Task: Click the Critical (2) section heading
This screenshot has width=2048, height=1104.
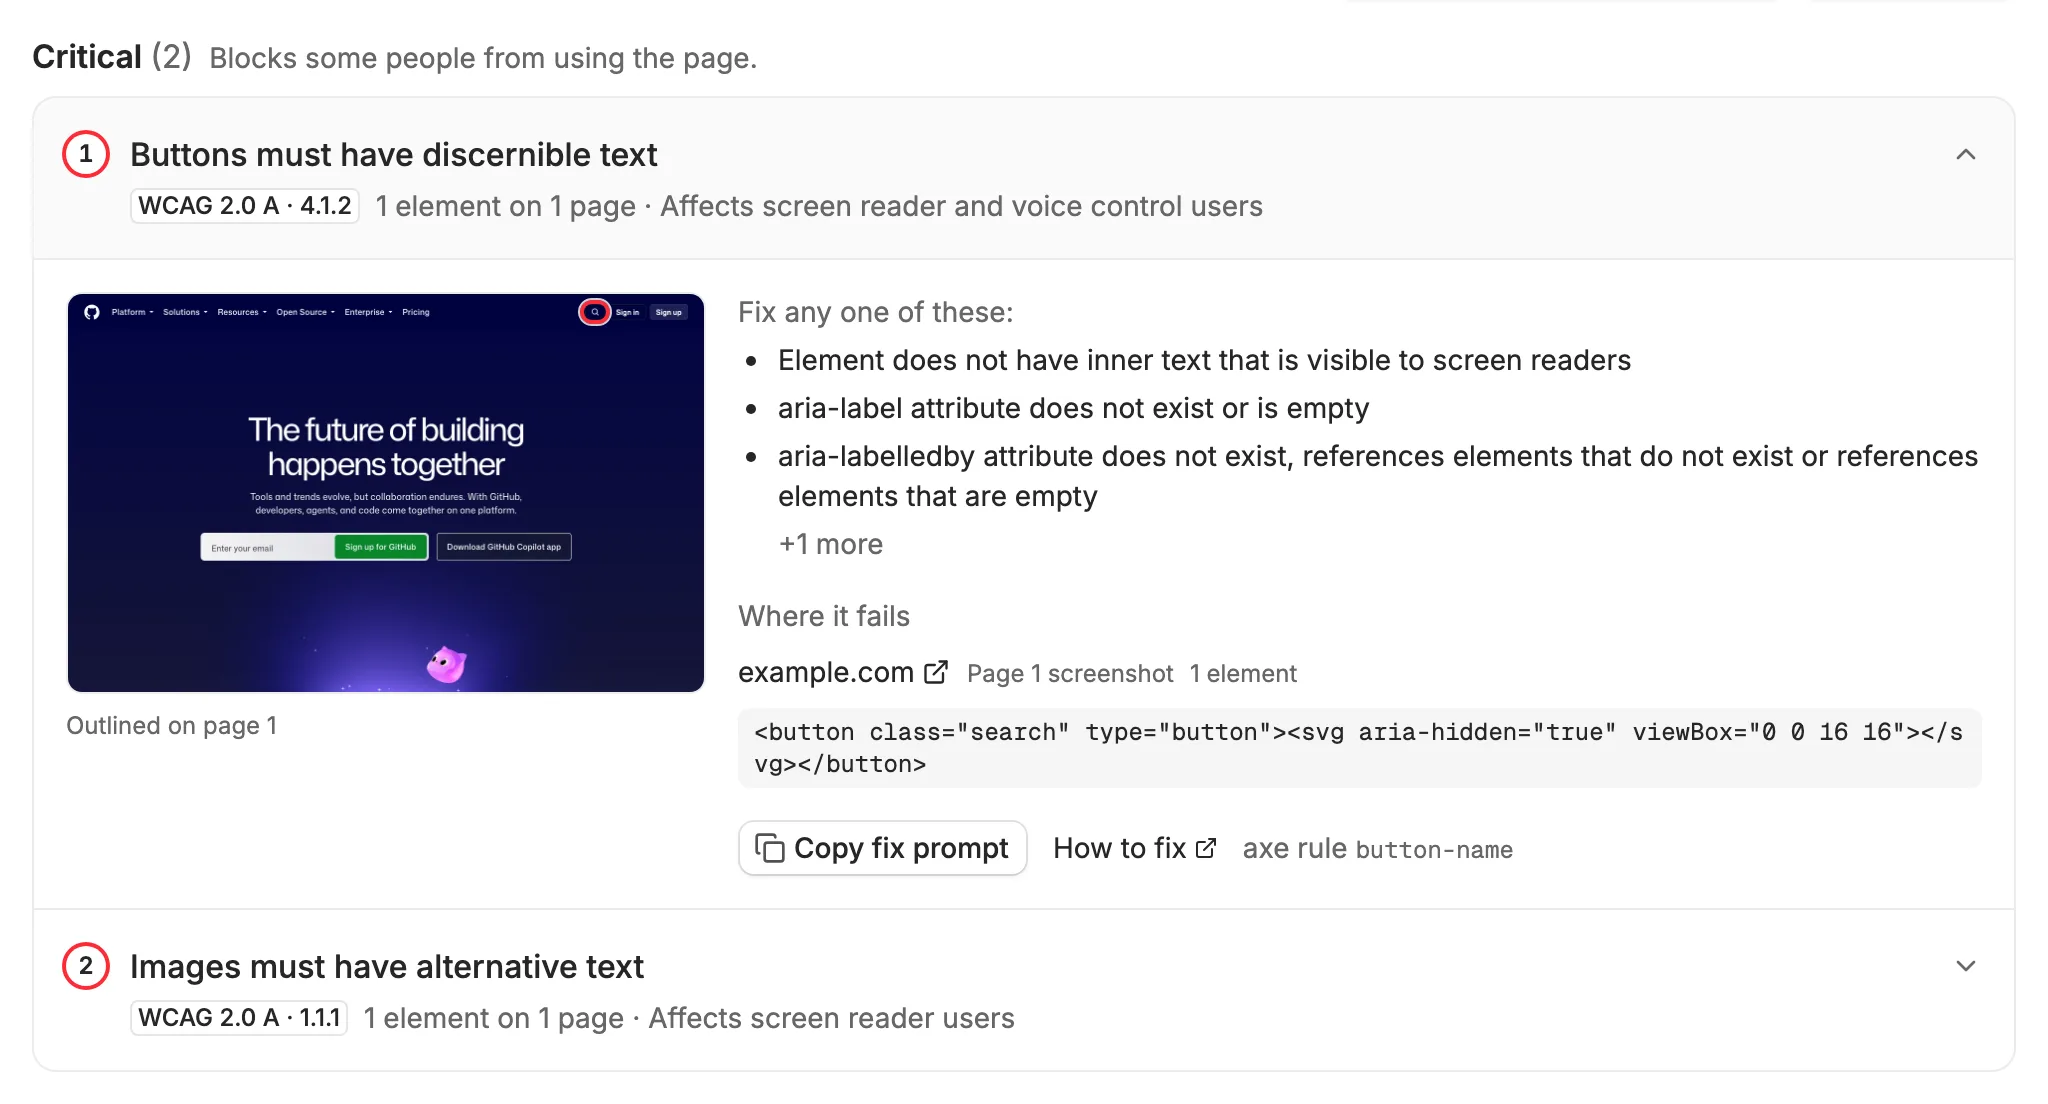Action: coord(111,57)
